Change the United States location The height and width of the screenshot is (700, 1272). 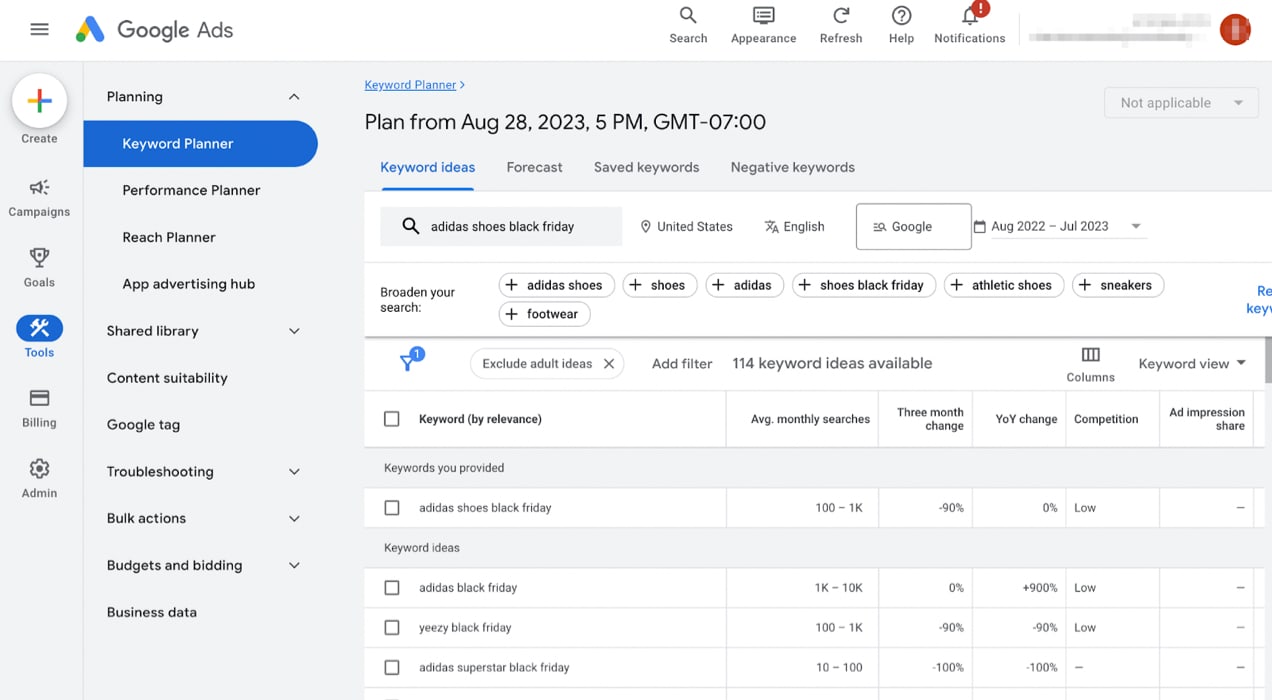(x=686, y=227)
